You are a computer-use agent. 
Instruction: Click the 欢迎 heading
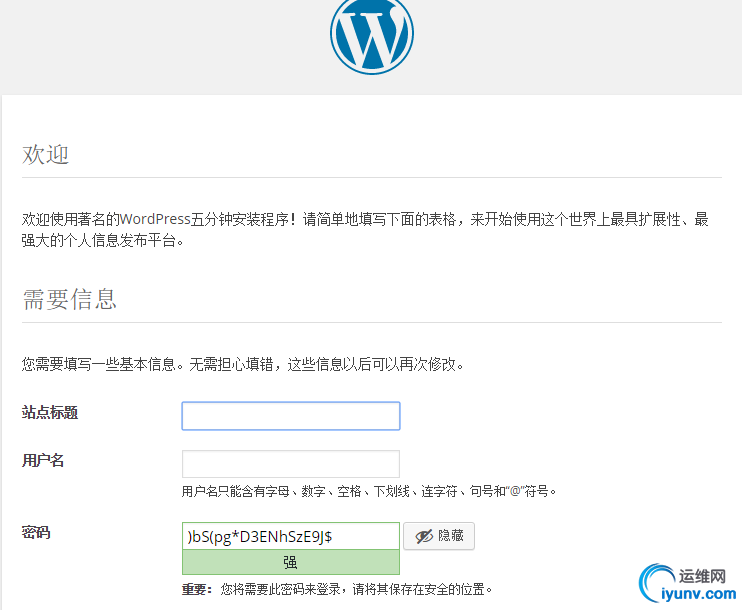click(45, 155)
